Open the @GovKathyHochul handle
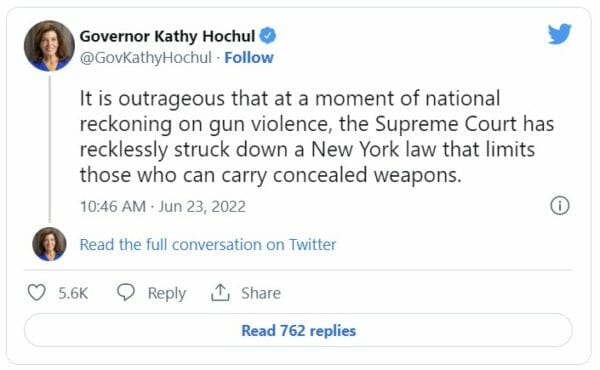This screenshot has height=370, width=600. point(145,58)
